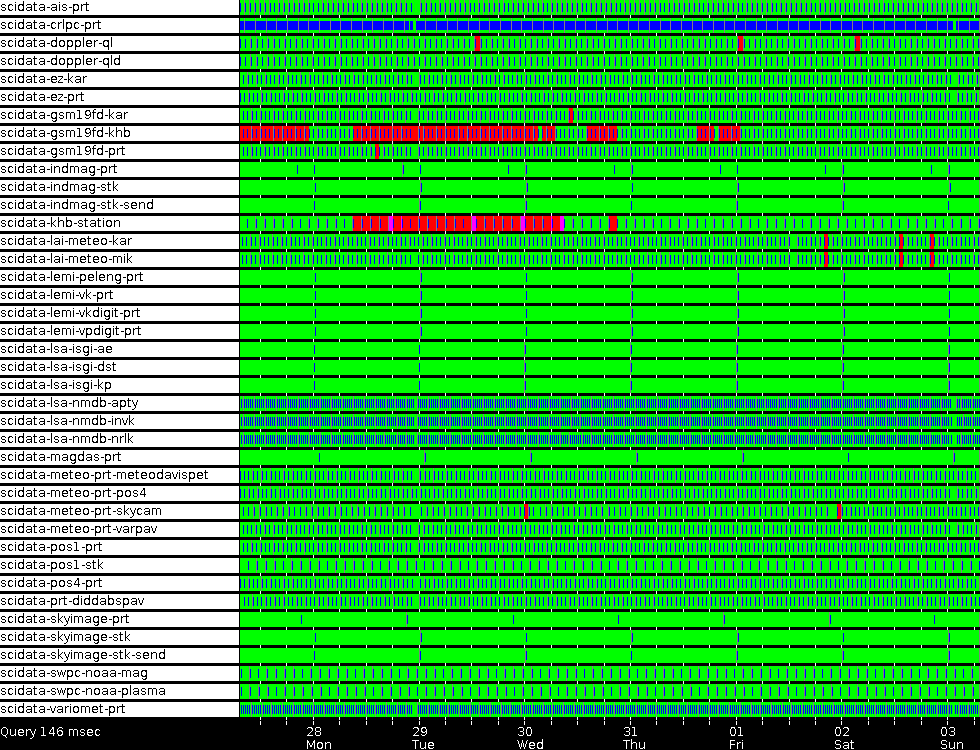Click the 01 Fri date on time axis
This screenshot has height=750, width=980.
pos(736,738)
